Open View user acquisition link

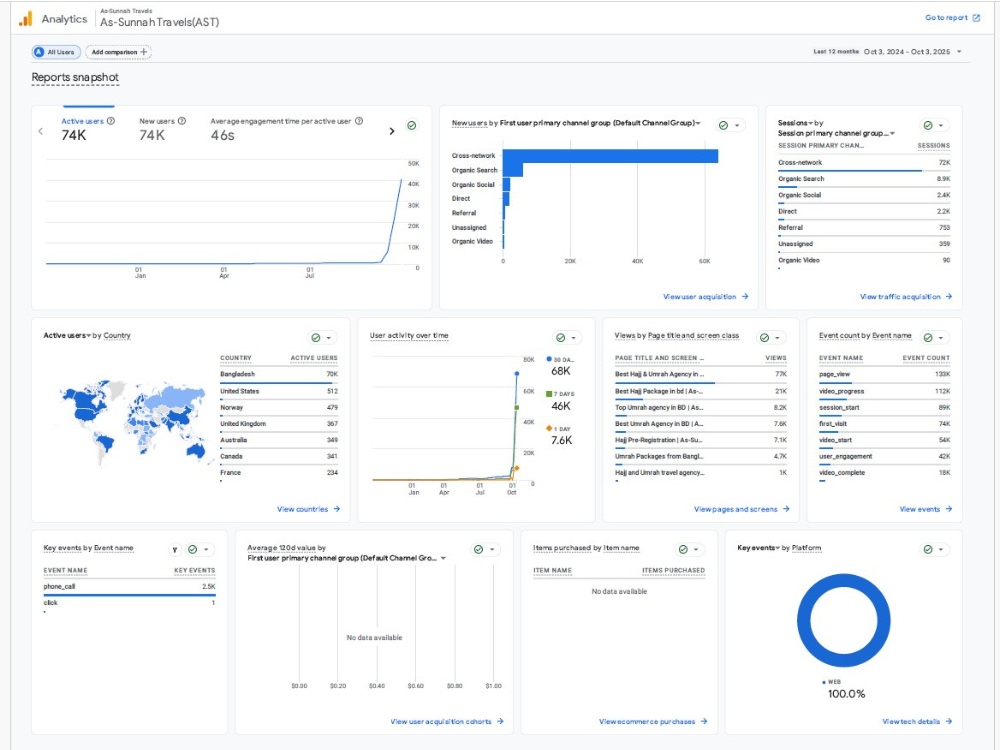pos(705,297)
